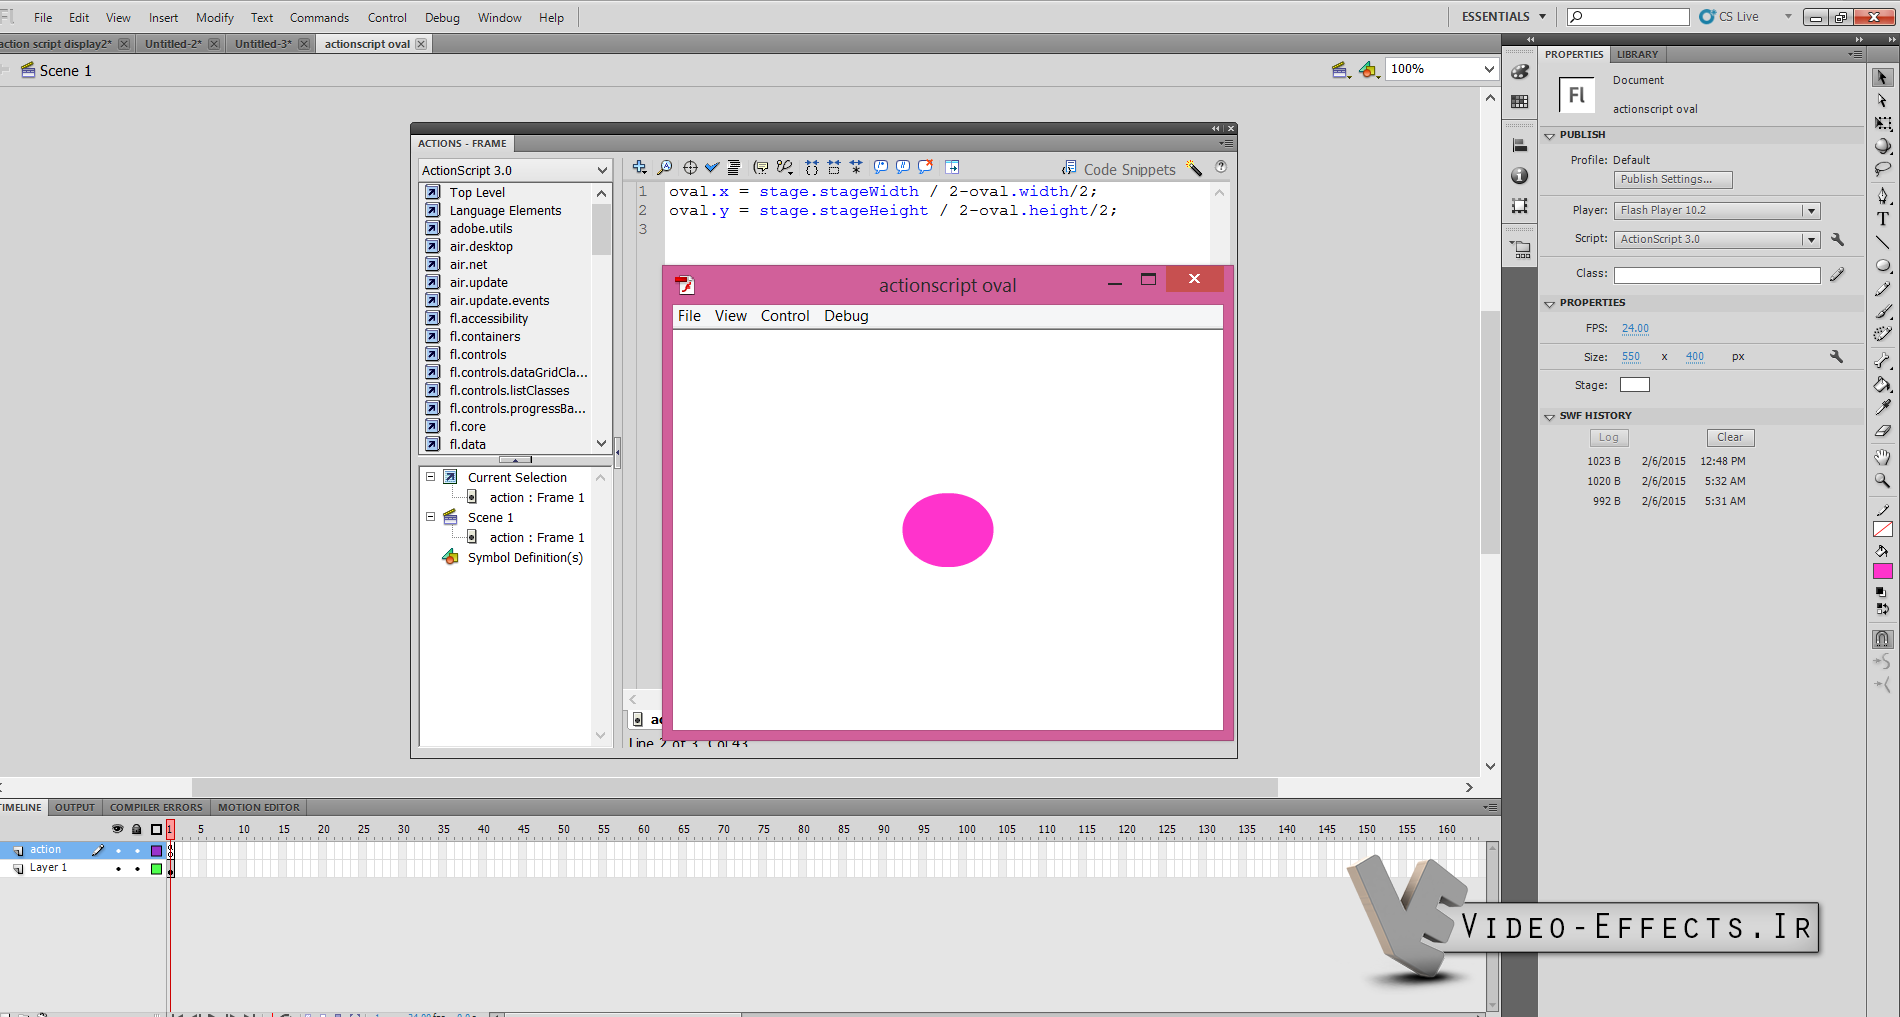1900x1017 pixels.
Task: Select the Eraser tool
Action: pos(1882,430)
